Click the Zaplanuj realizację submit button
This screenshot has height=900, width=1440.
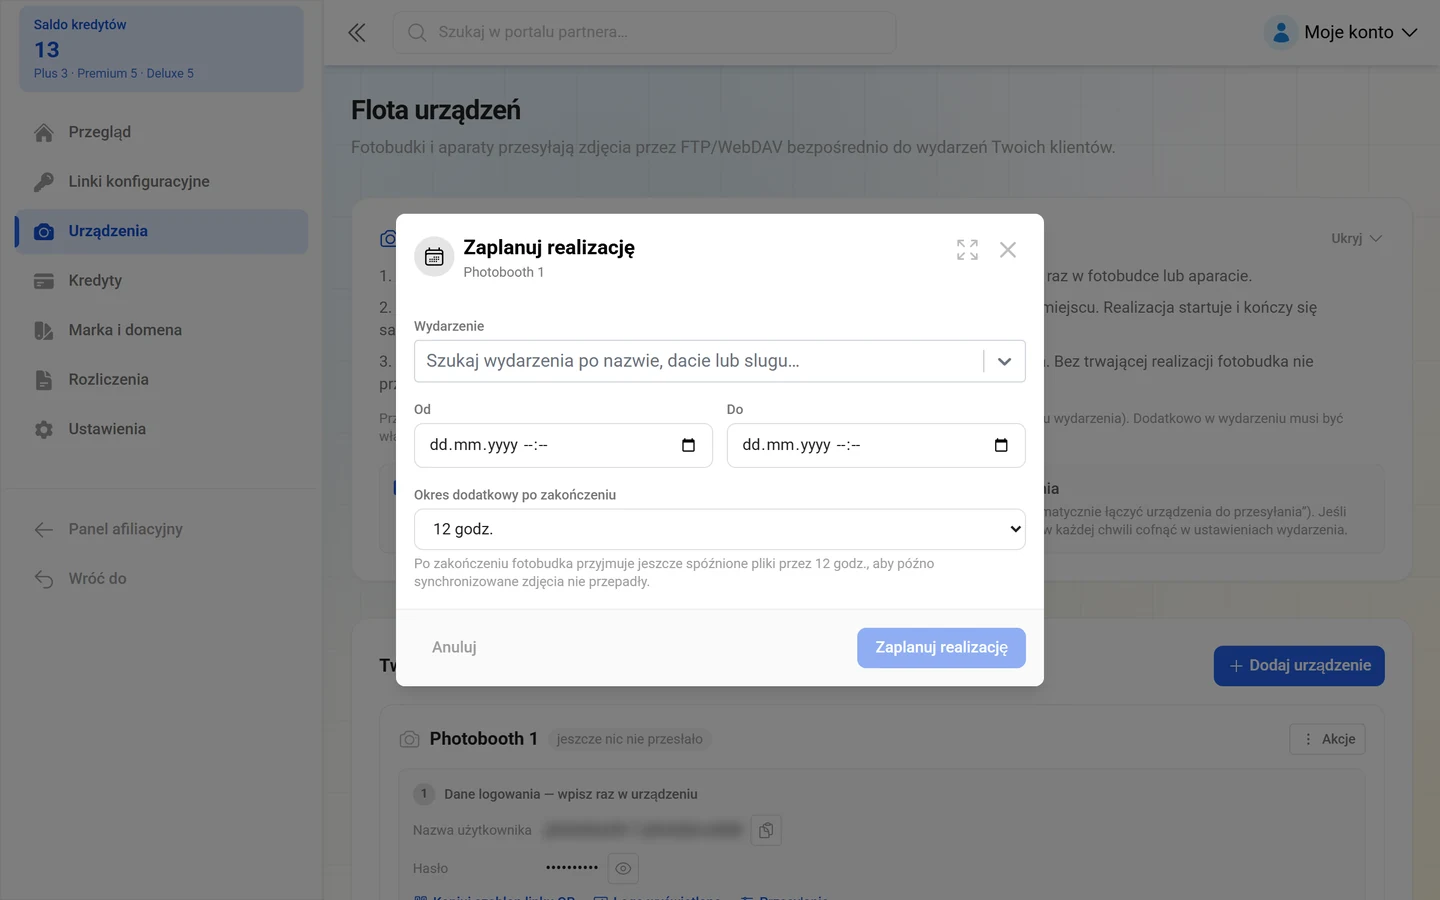click(x=941, y=648)
